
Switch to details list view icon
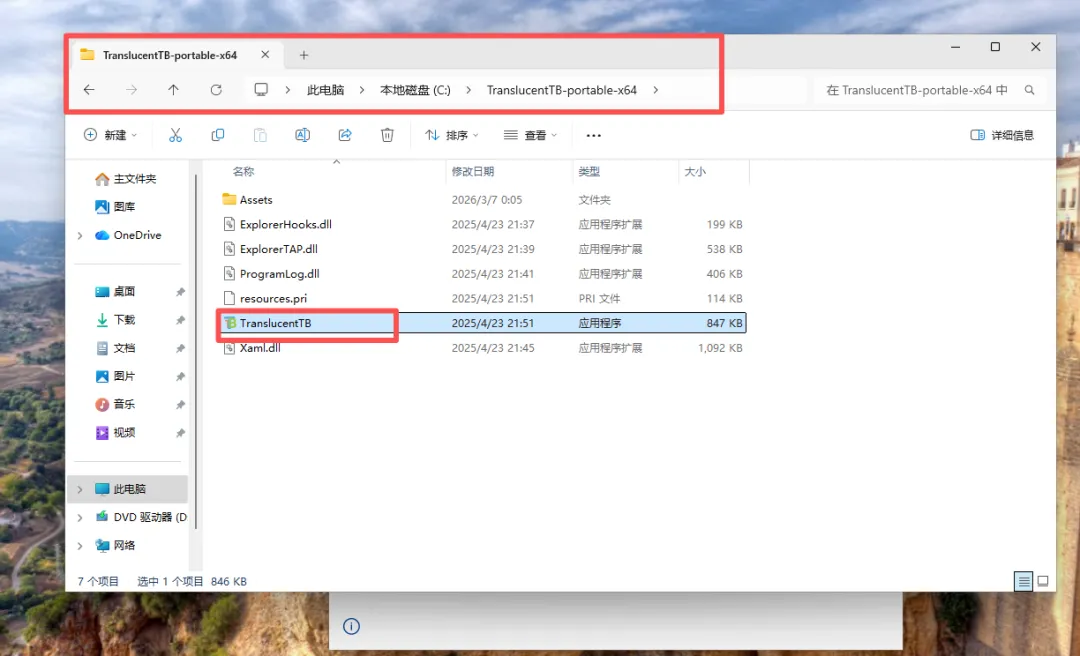1024,582
